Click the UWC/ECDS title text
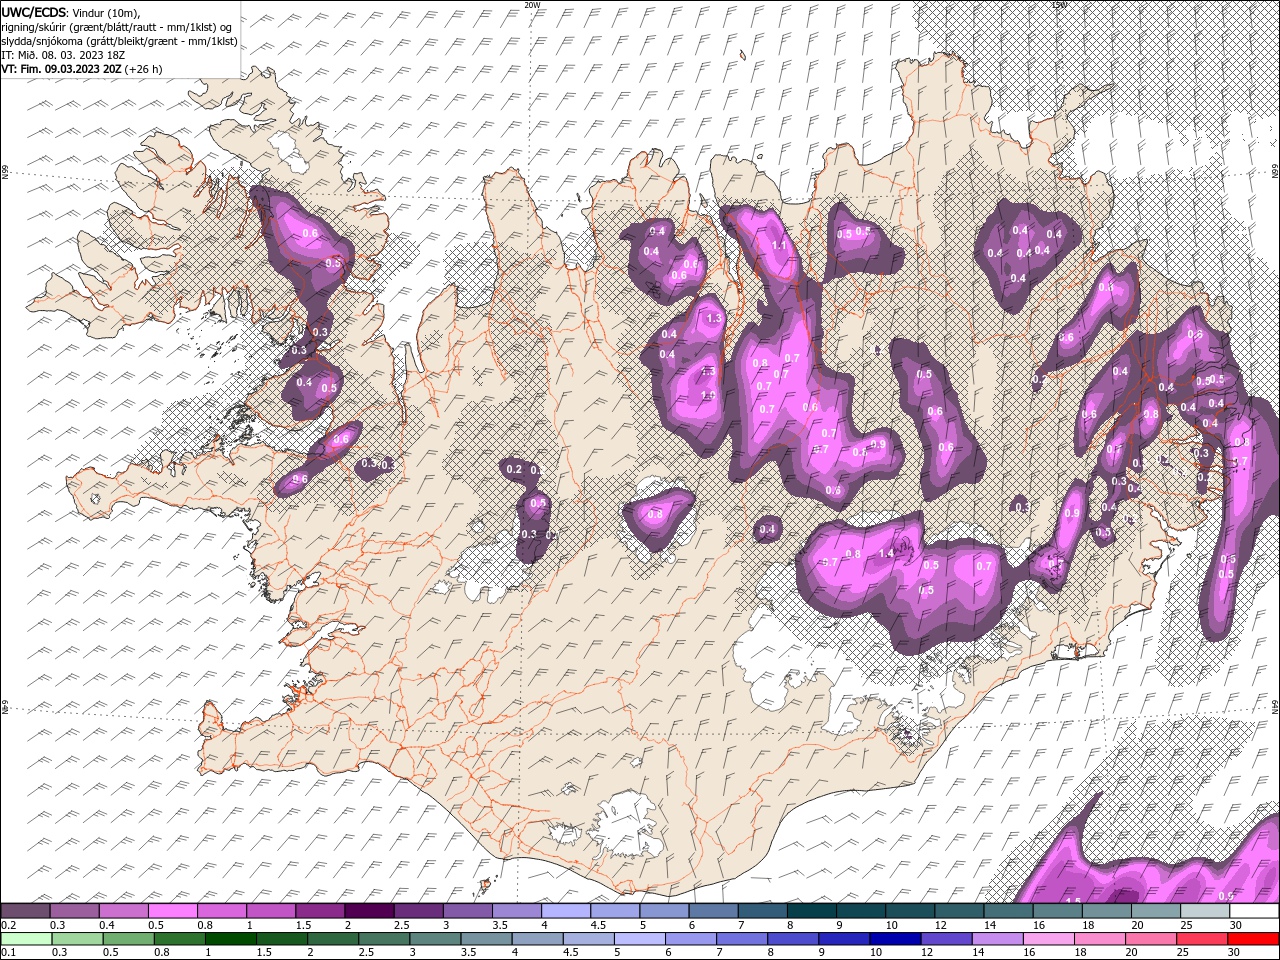1280x960 pixels. click(x=34, y=11)
